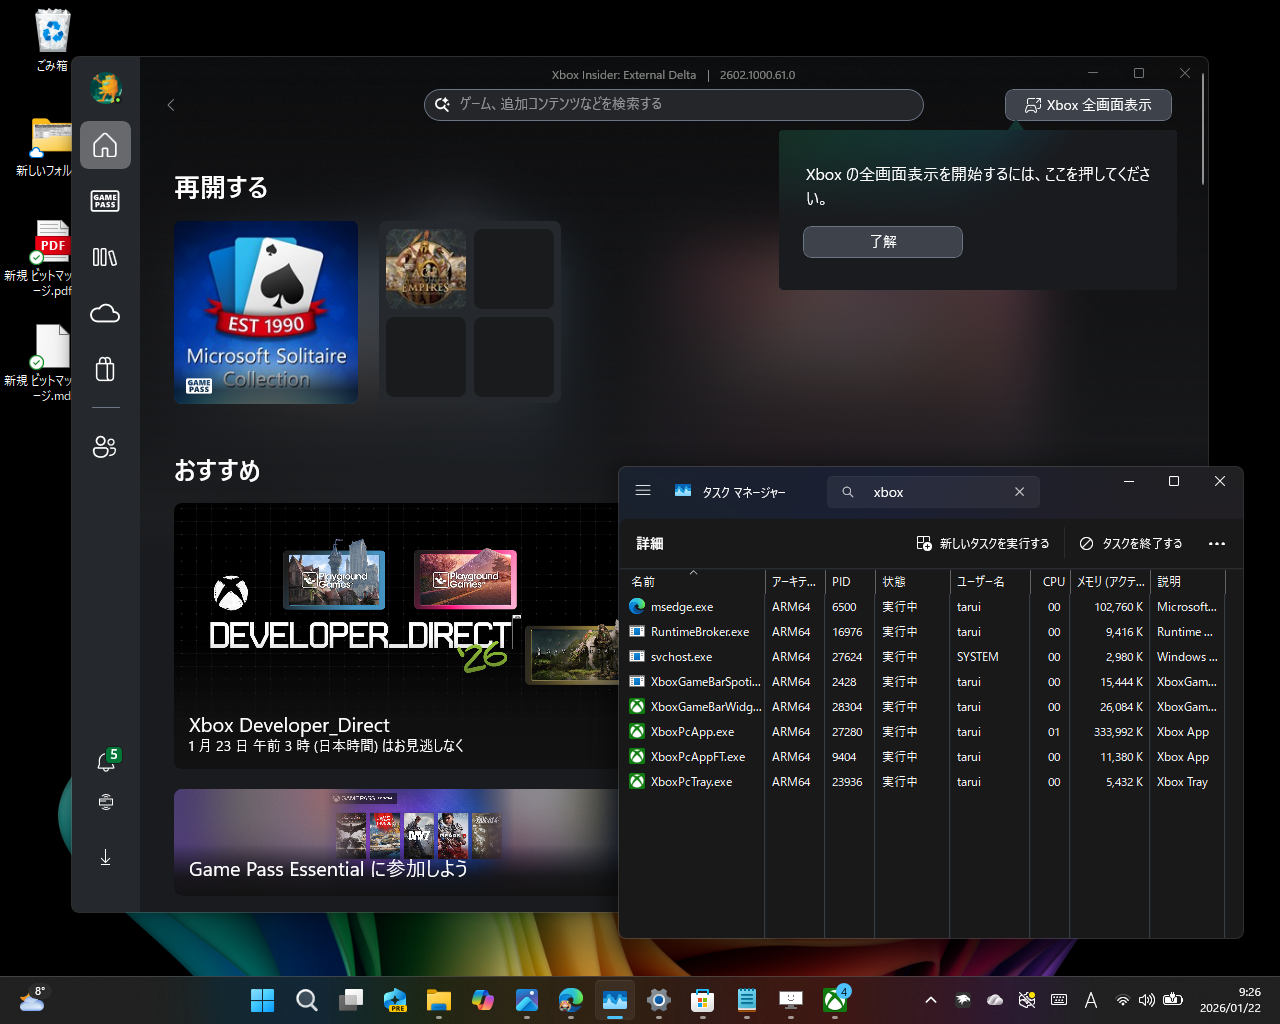Open the volume speaker tray icon
1280x1024 pixels.
click(1147, 1000)
